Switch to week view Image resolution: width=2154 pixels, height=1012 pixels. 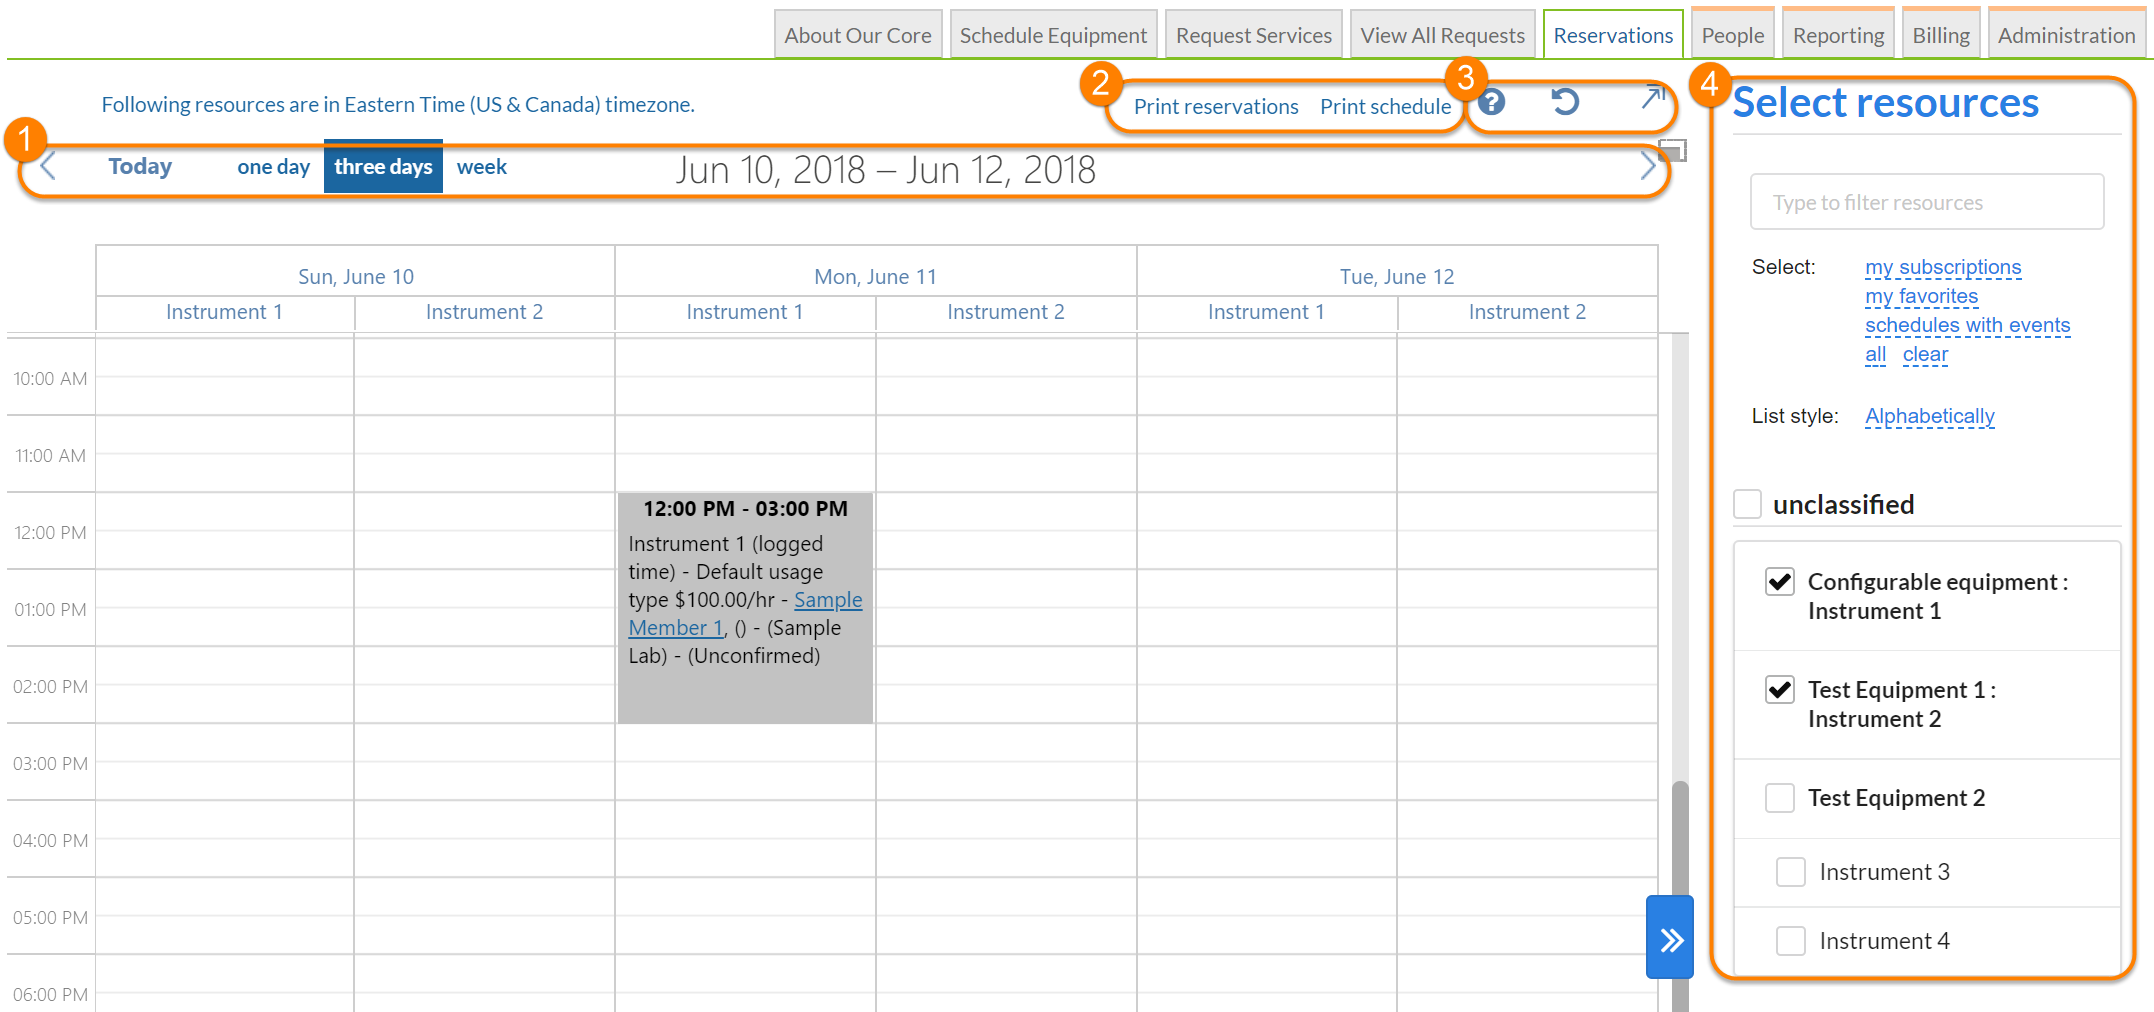481,167
